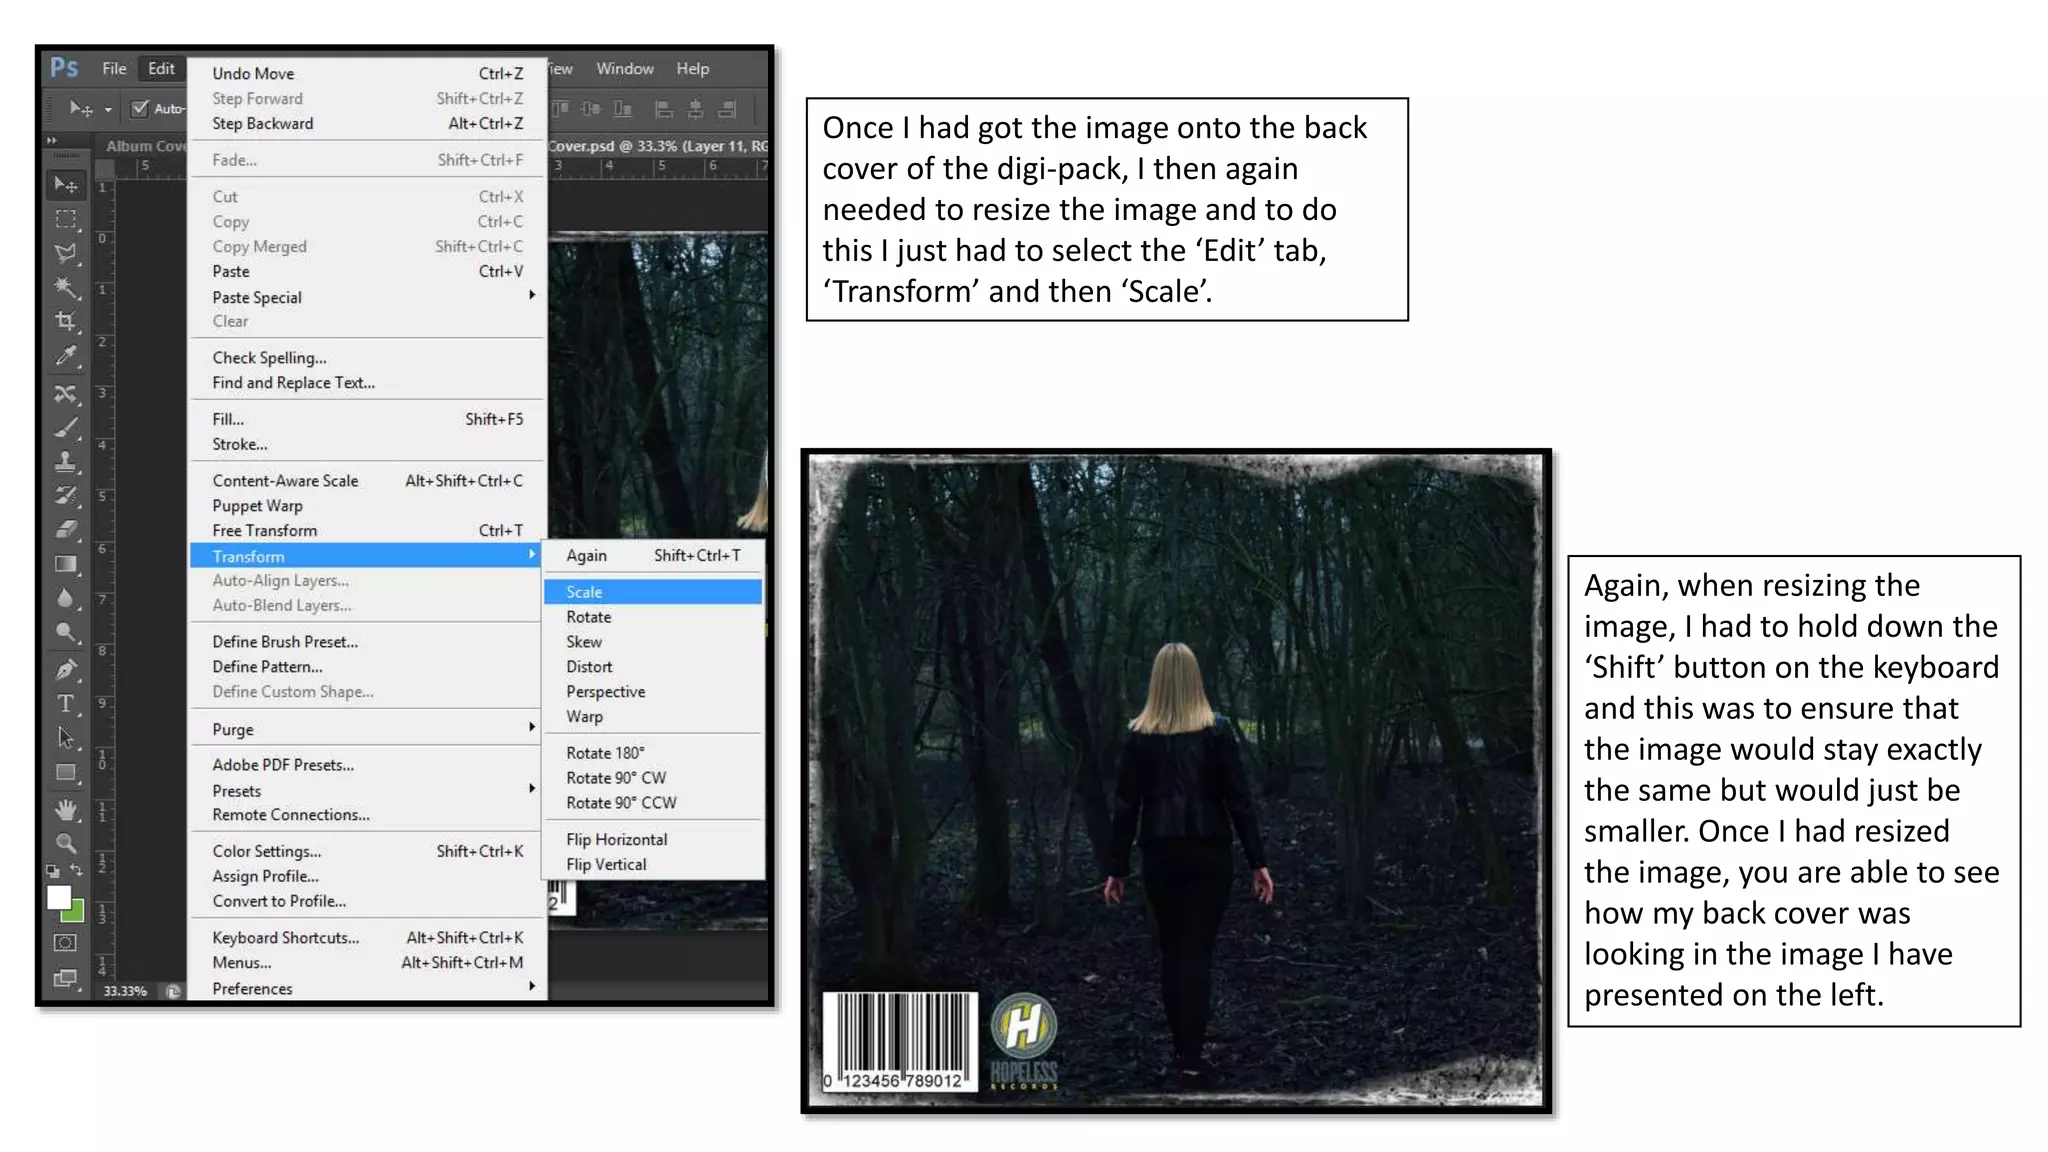The height and width of the screenshot is (1152, 2048).
Task: Toggle the Auto-Select checkbox
Action: 140,108
